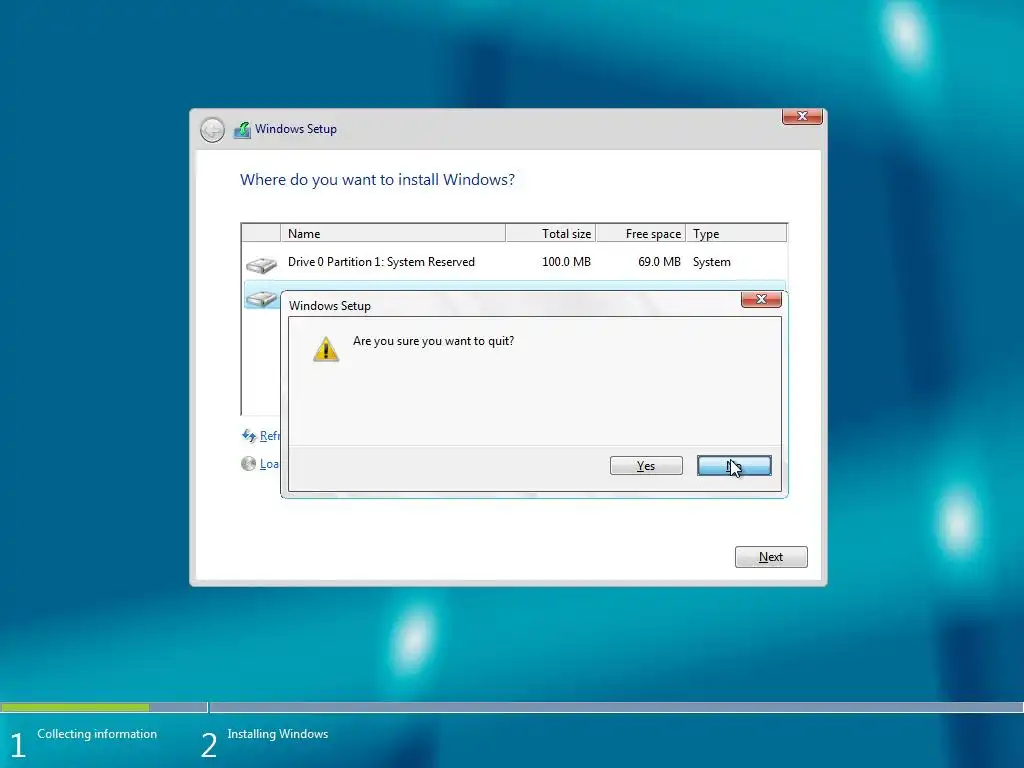Sort partitions by Name column header
The image size is (1024, 768).
392,233
